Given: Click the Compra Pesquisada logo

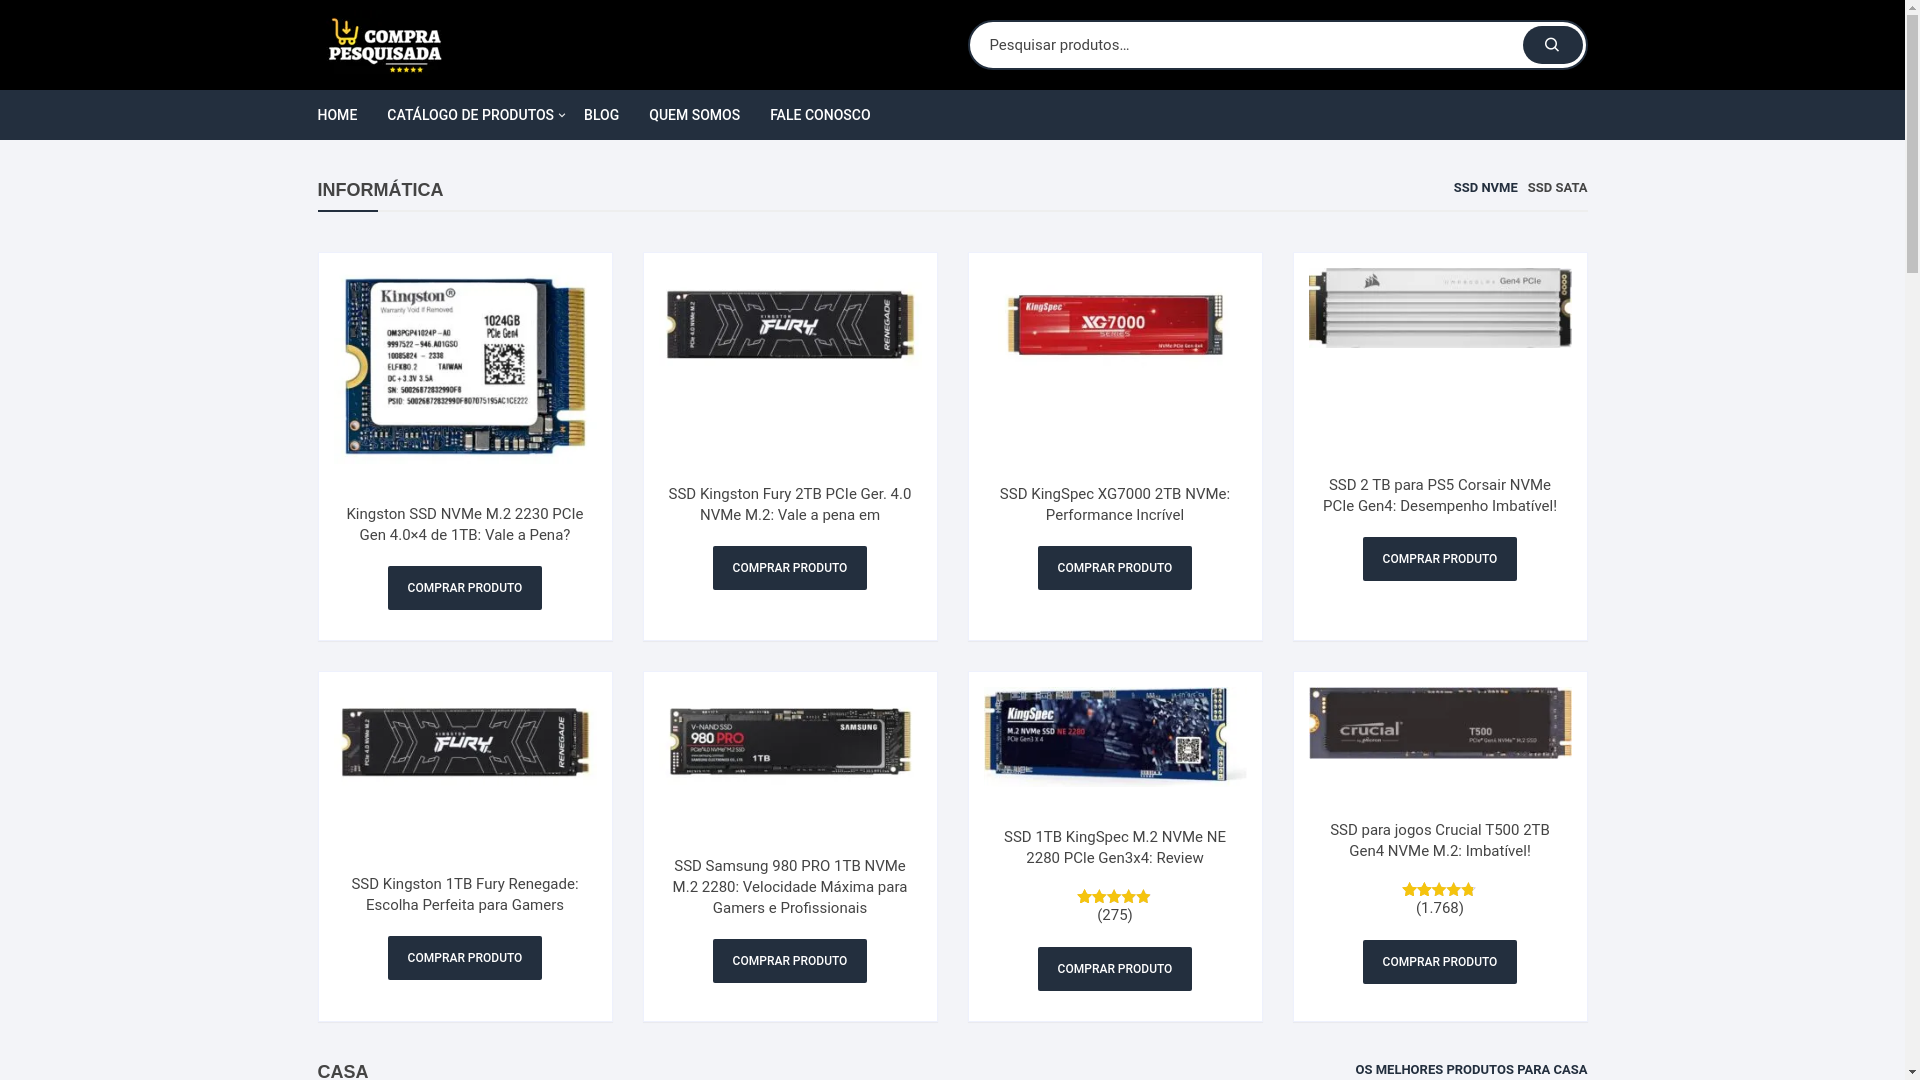Looking at the screenshot, I should pyautogui.click(x=385, y=45).
